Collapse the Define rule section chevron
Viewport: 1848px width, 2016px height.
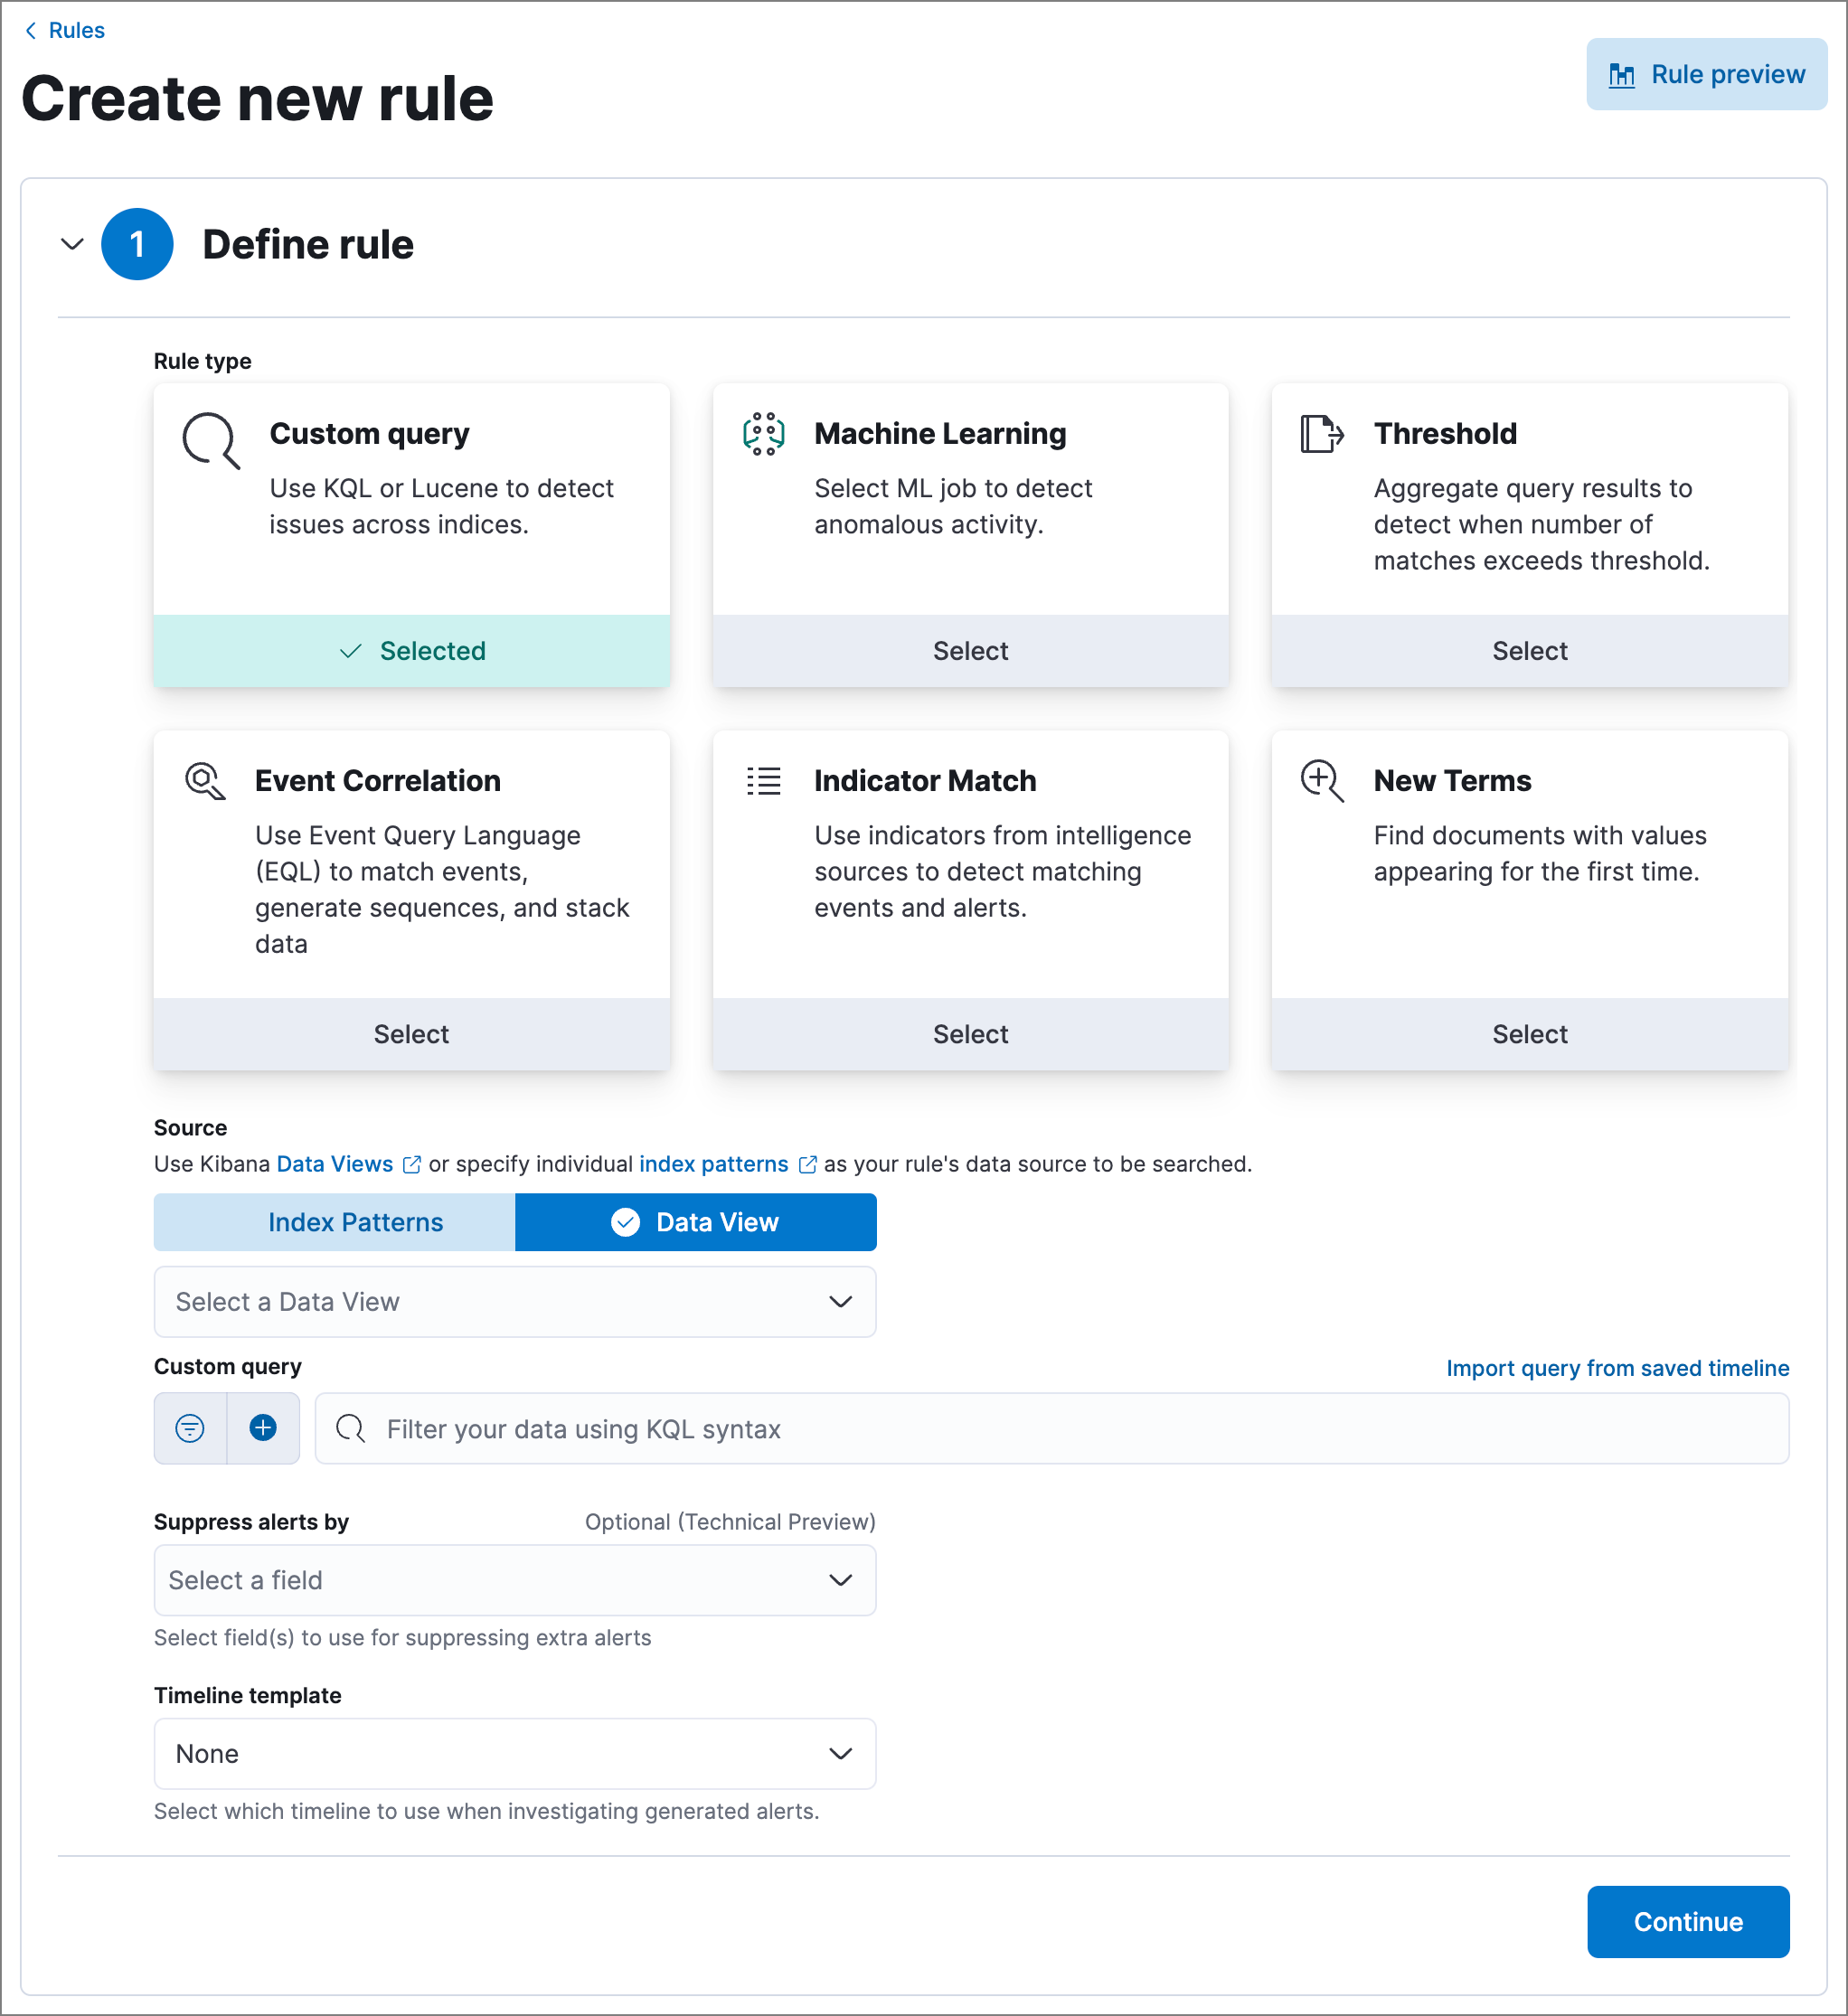(x=71, y=244)
